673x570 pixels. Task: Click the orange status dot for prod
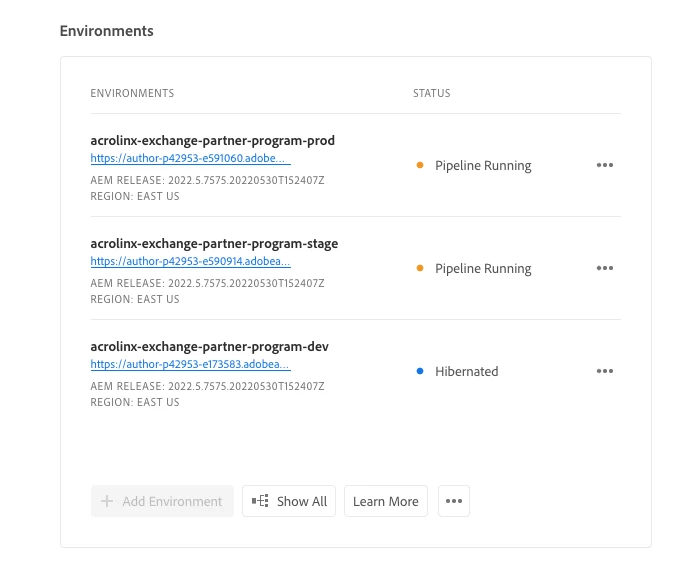(420, 166)
